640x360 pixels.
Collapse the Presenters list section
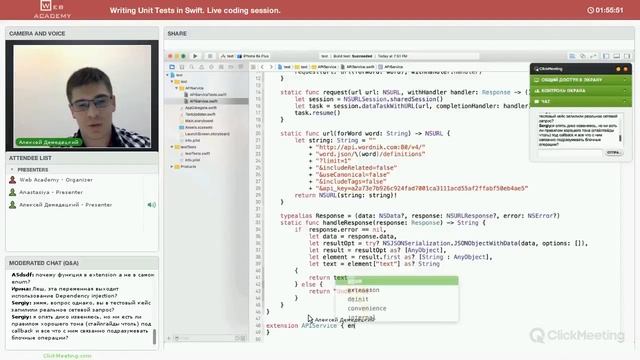click(x=12, y=169)
